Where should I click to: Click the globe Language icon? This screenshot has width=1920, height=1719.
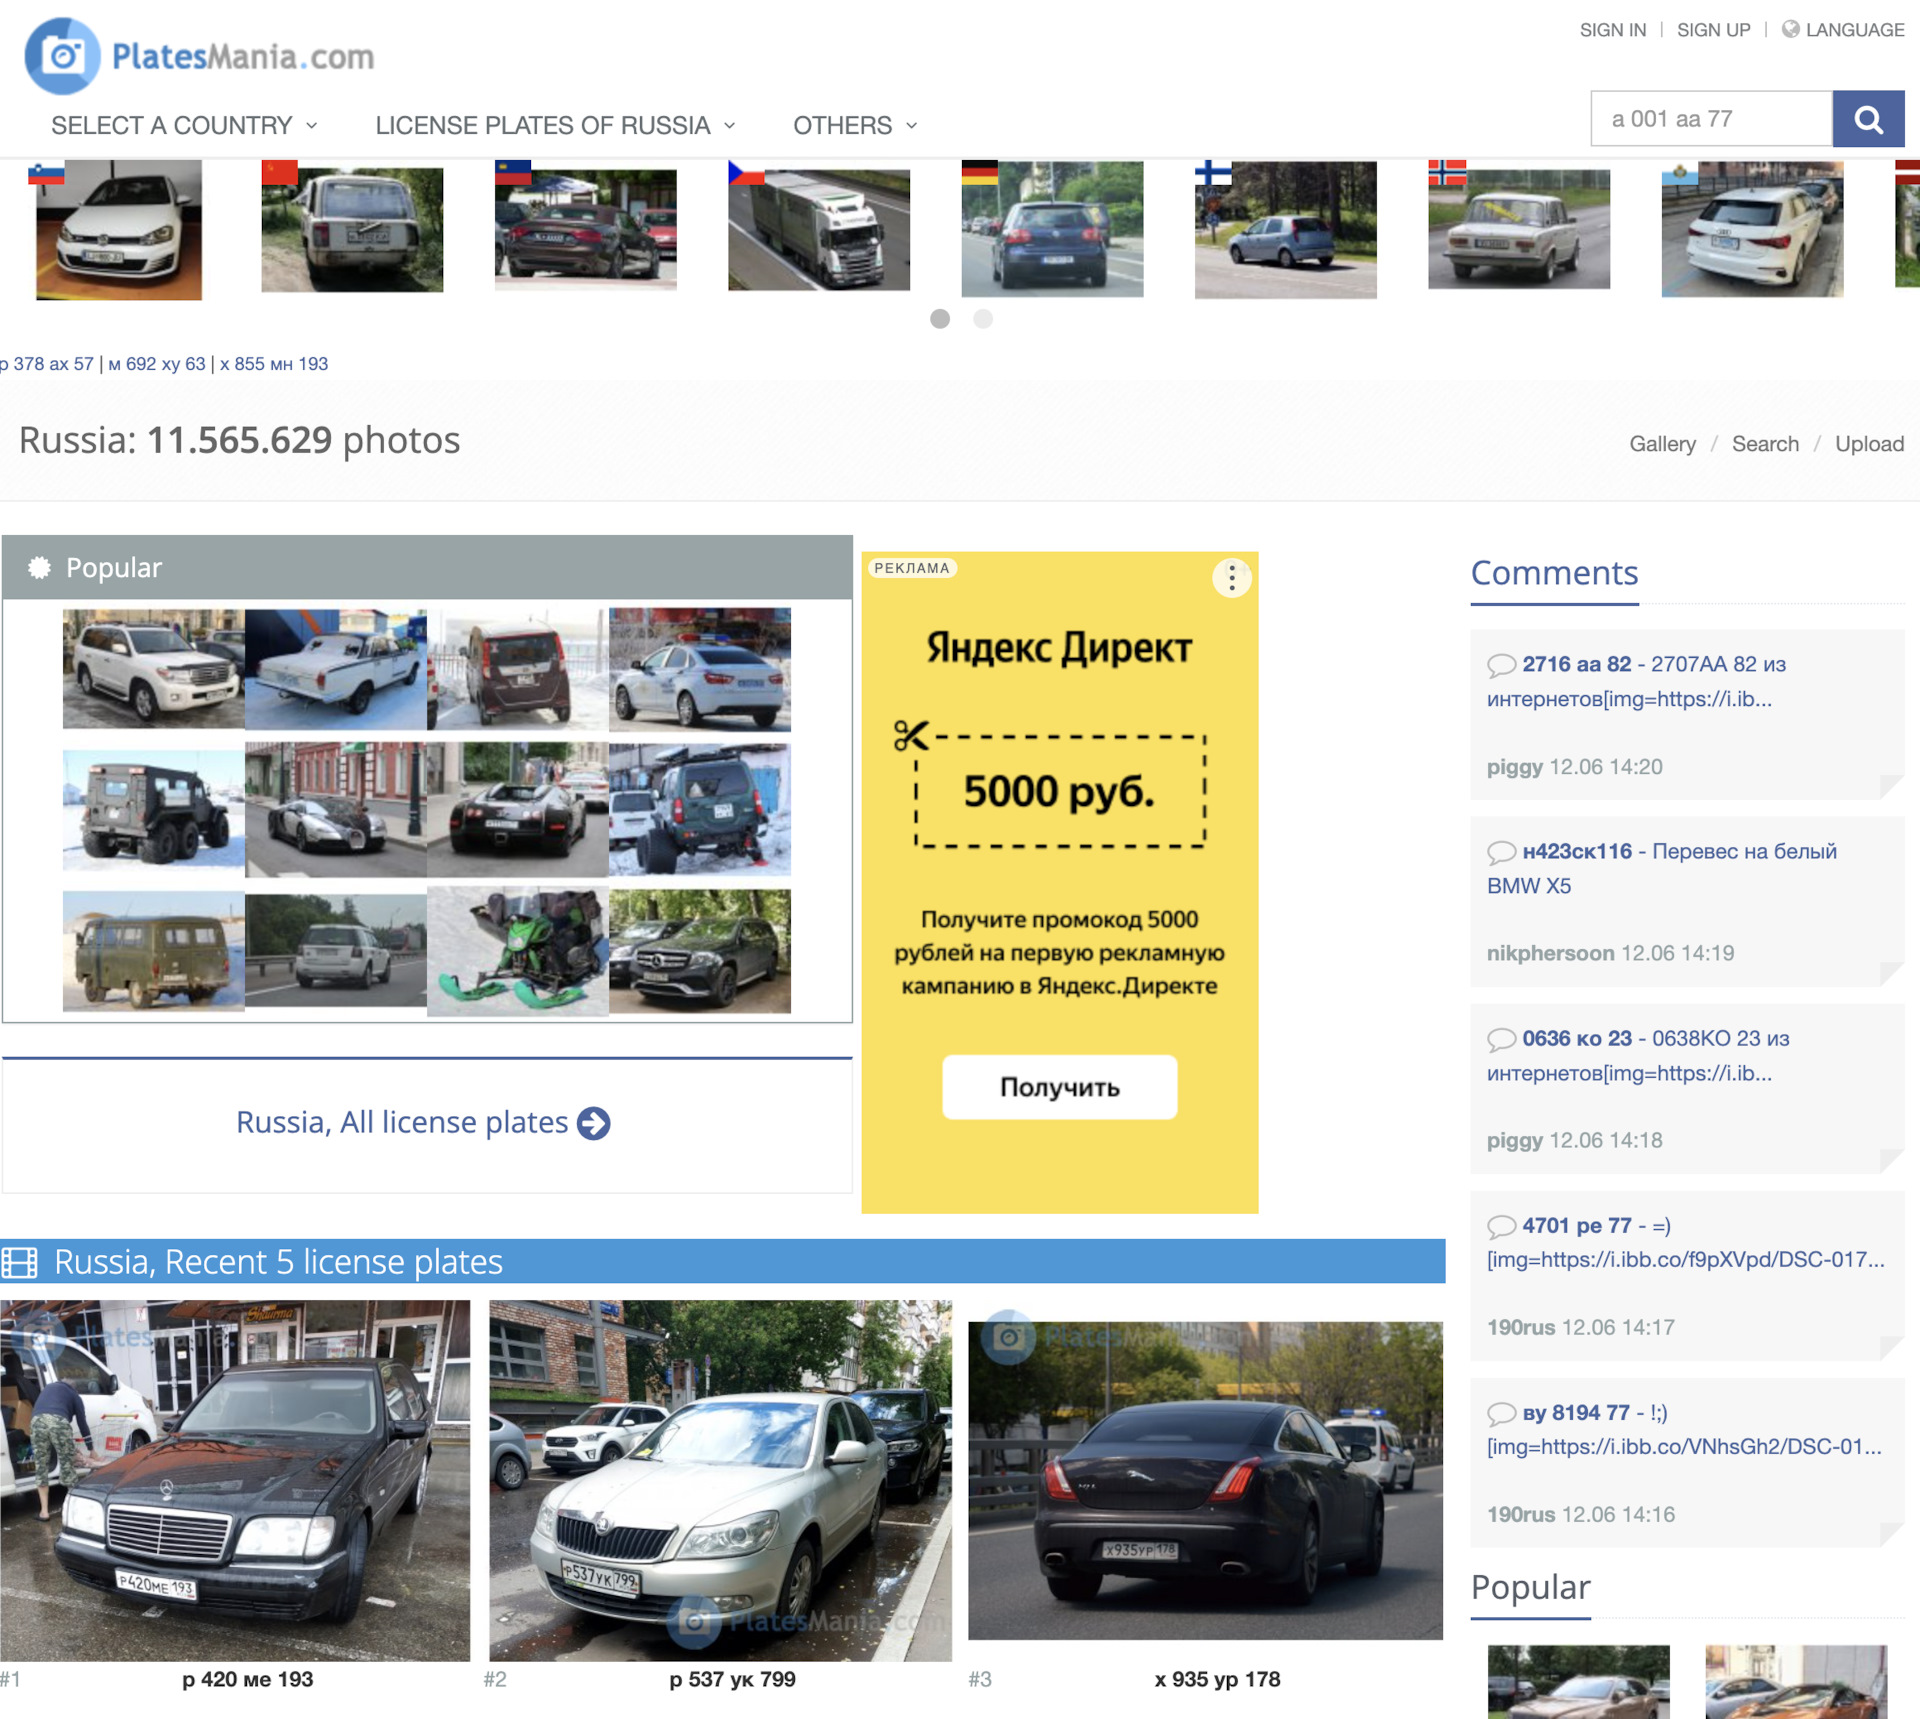point(1790,29)
